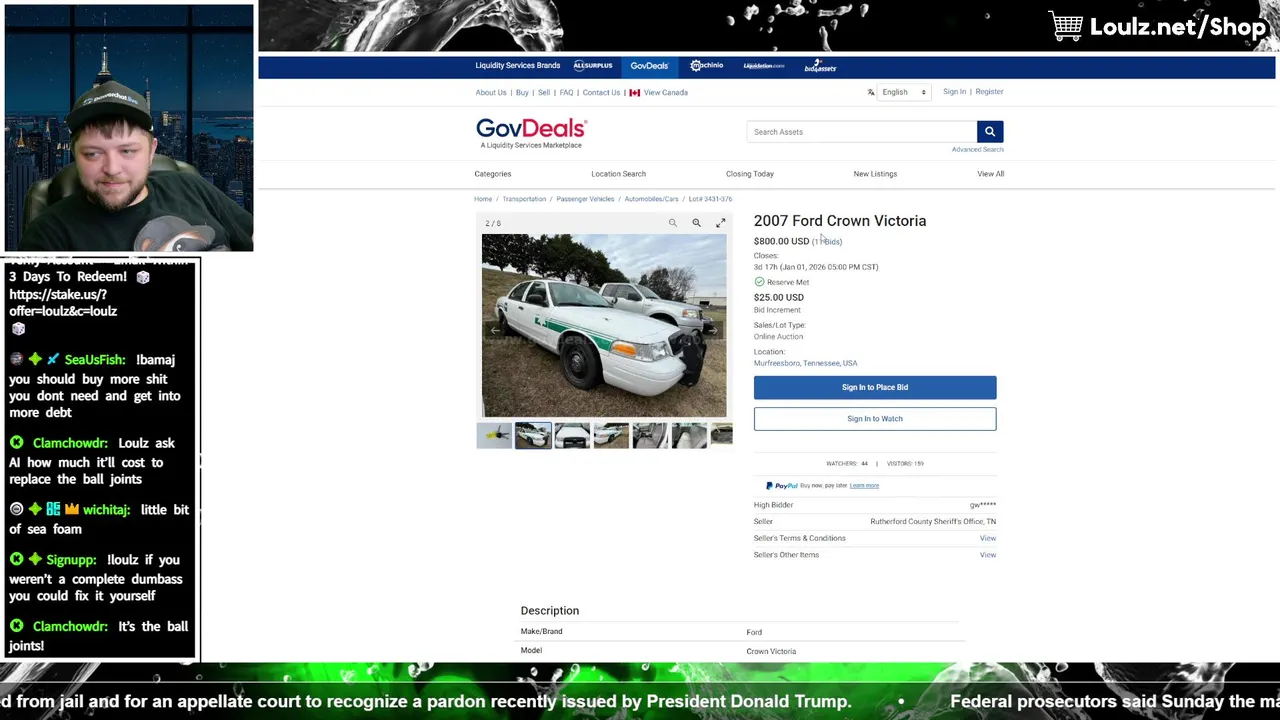The width and height of the screenshot is (1280, 720).
Task: Click the translate language icon
Action: point(871,92)
